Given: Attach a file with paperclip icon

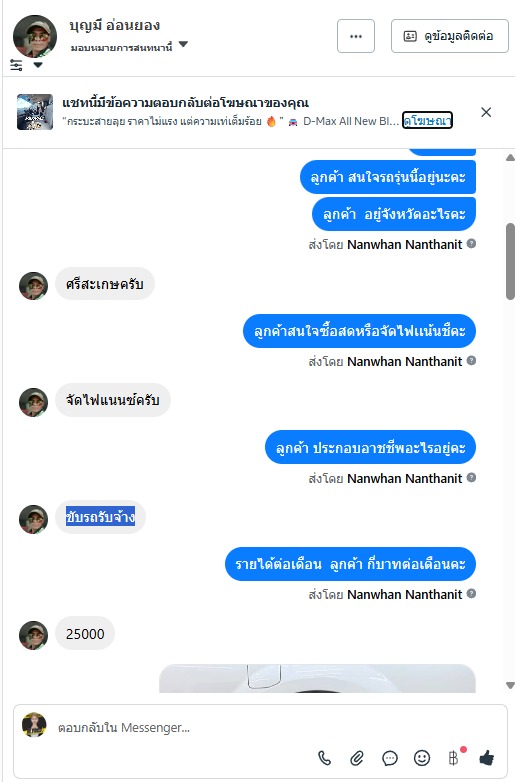Looking at the screenshot, I should [x=357, y=758].
